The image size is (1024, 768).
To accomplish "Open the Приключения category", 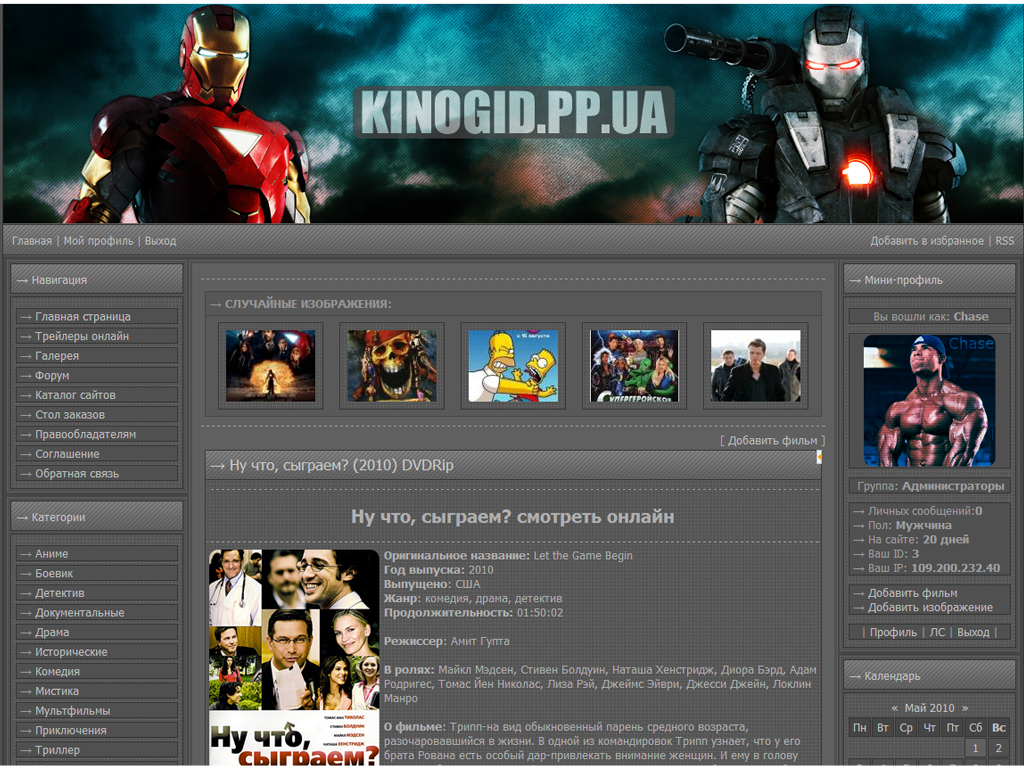I will point(97,730).
